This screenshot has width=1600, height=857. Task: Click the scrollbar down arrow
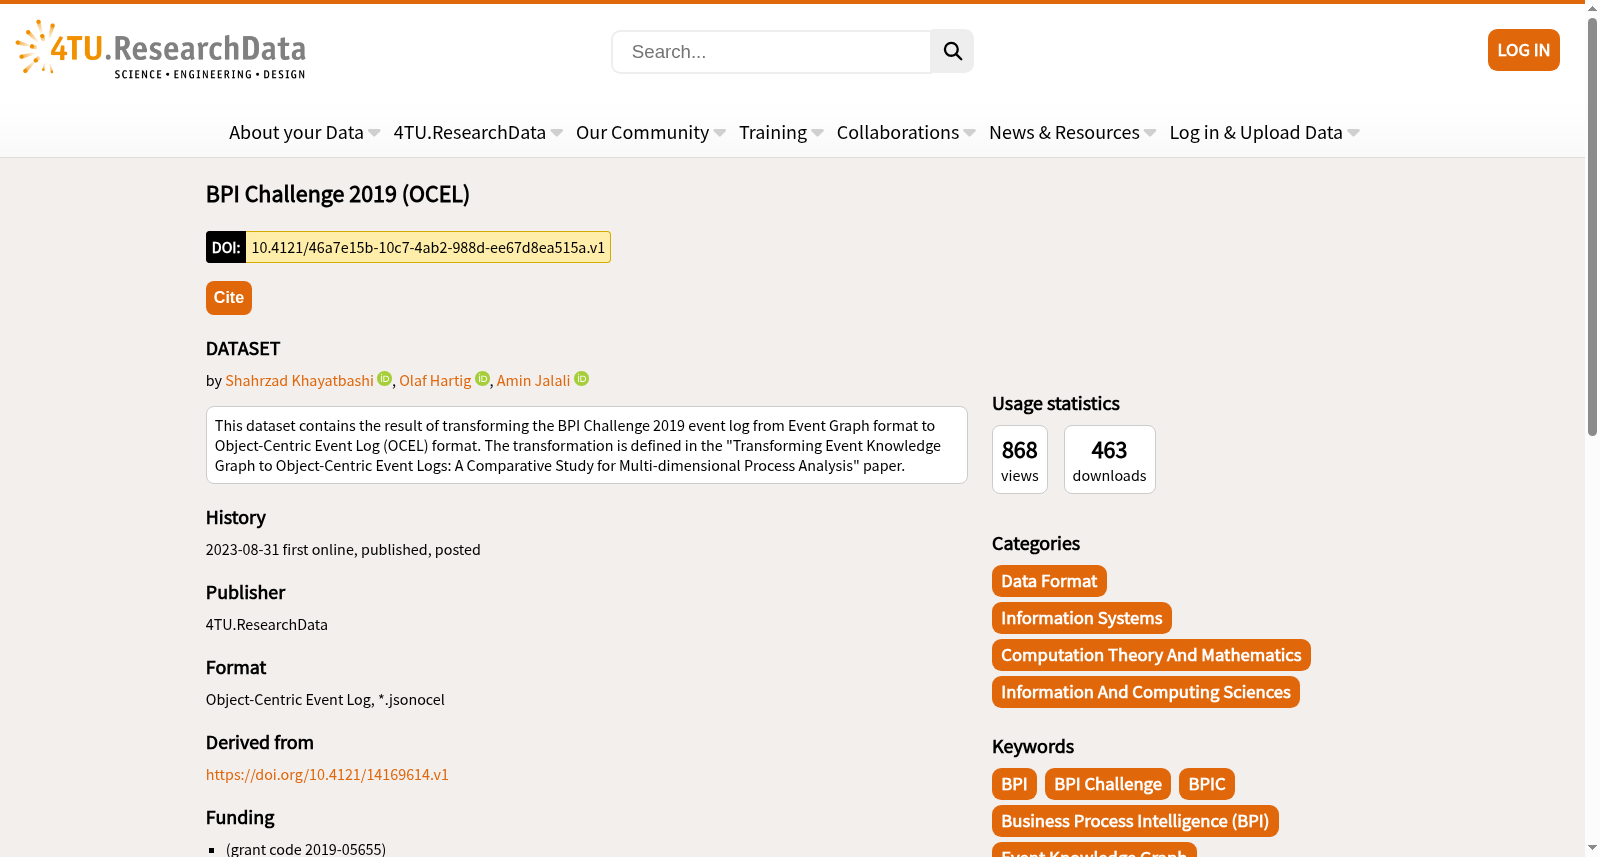point(1592,848)
